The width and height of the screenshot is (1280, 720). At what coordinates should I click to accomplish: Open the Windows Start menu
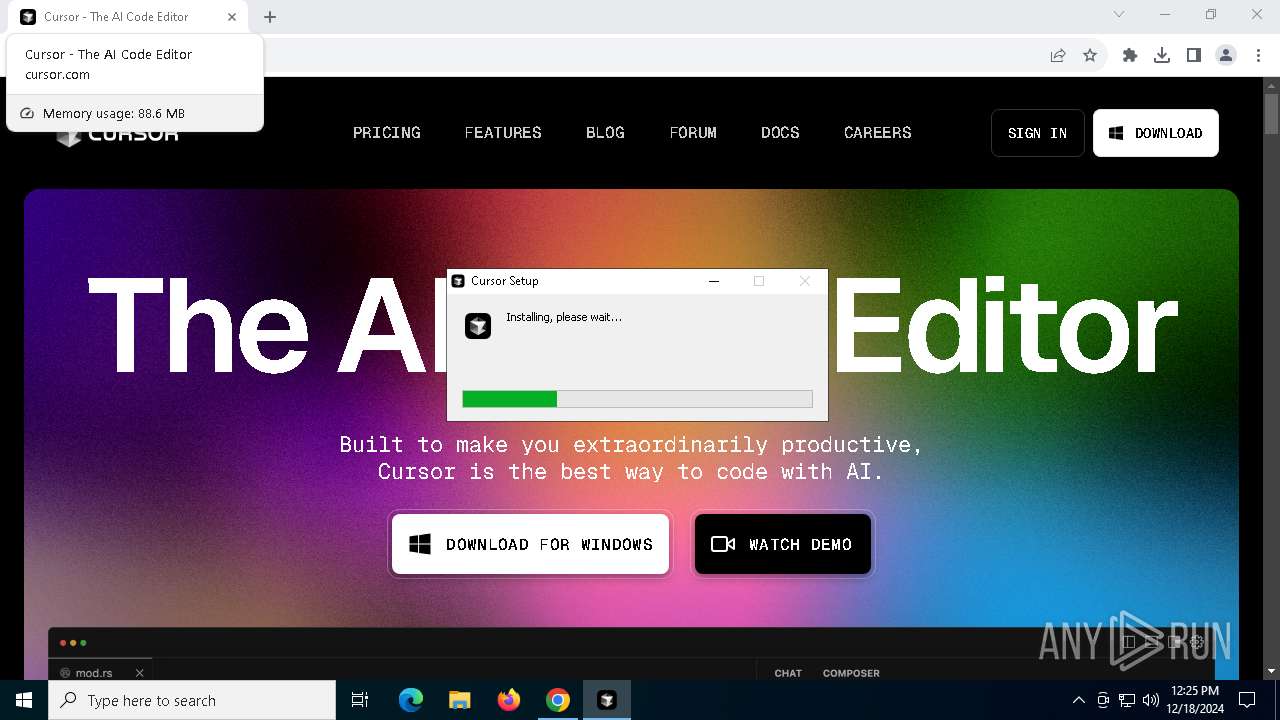(24, 700)
